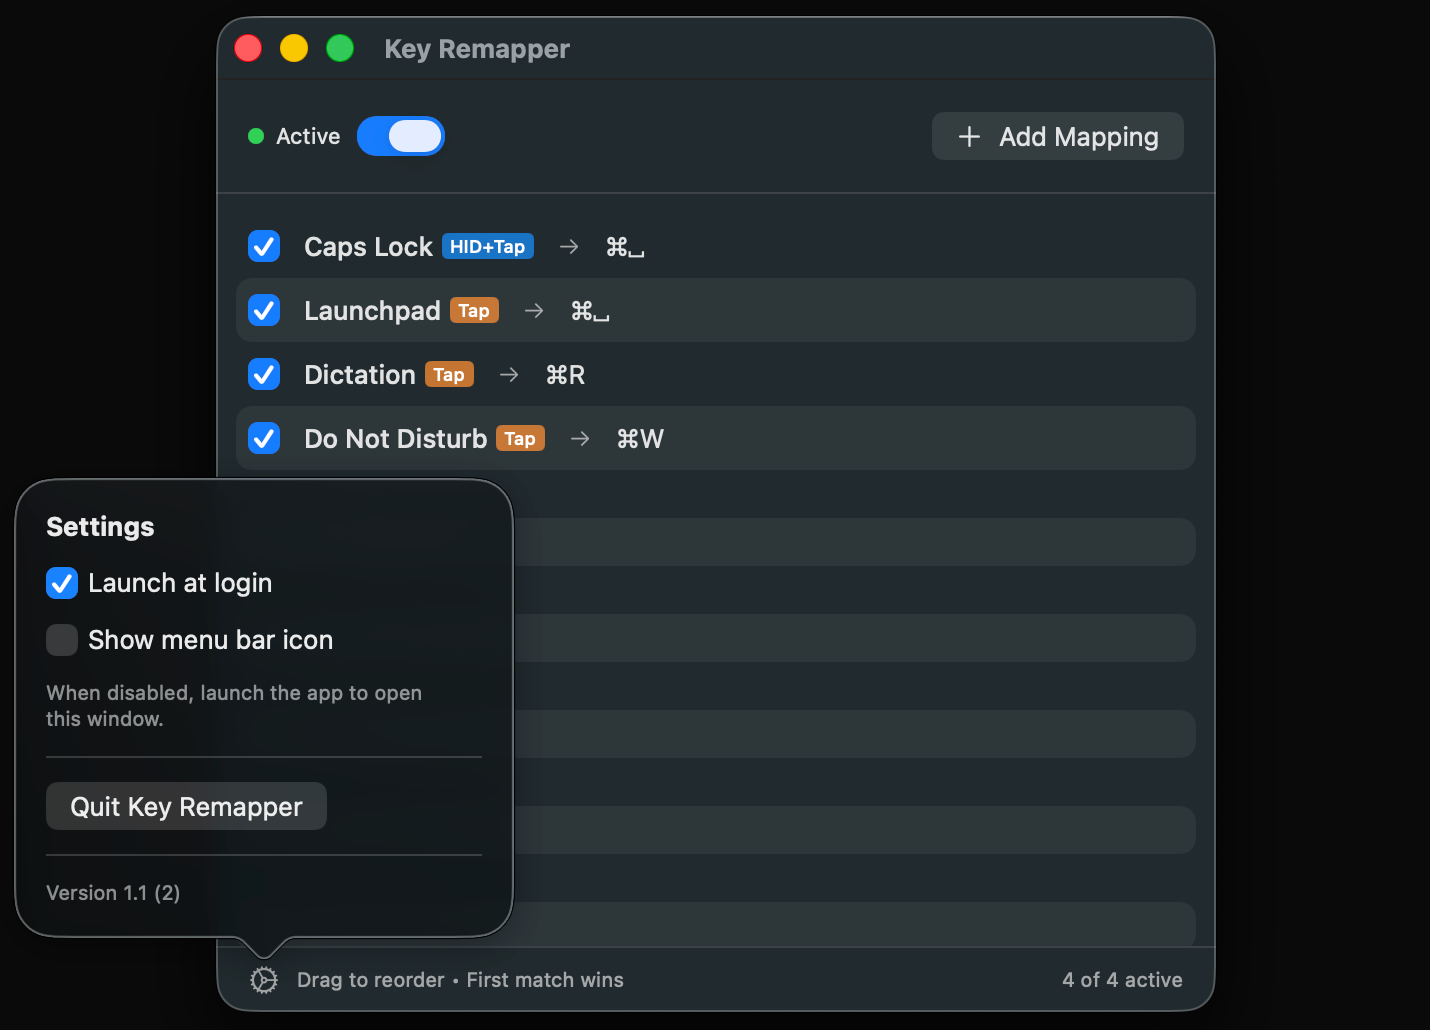Uncheck Launch at login

[x=61, y=583]
